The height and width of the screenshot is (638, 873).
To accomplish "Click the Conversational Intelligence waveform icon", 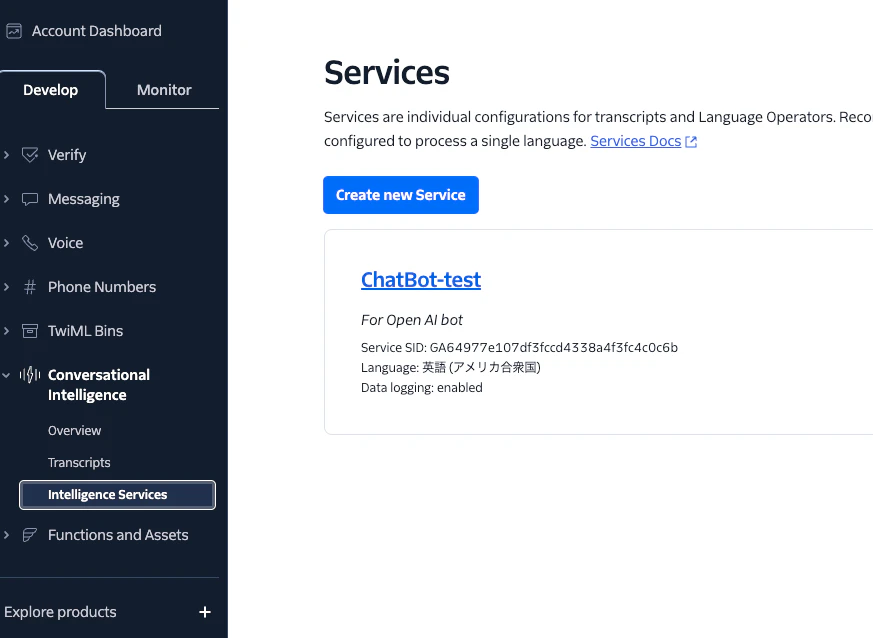I will pyautogui.click(x=30, y=375).
